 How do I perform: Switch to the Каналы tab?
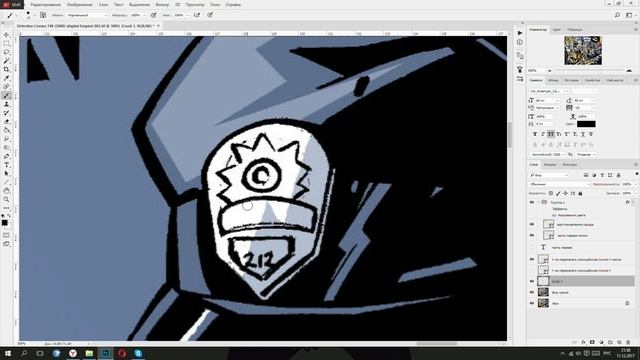(550, 164)
